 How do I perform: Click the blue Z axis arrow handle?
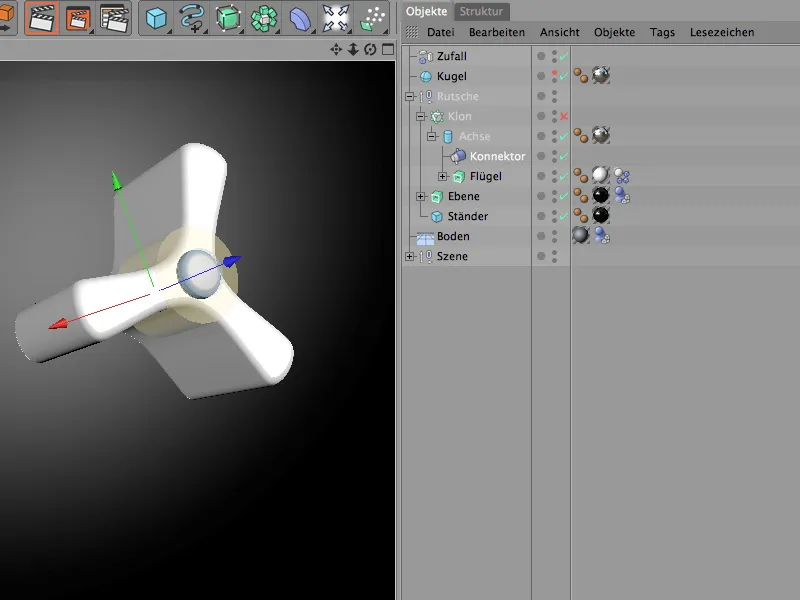click(x=232, y=260)
